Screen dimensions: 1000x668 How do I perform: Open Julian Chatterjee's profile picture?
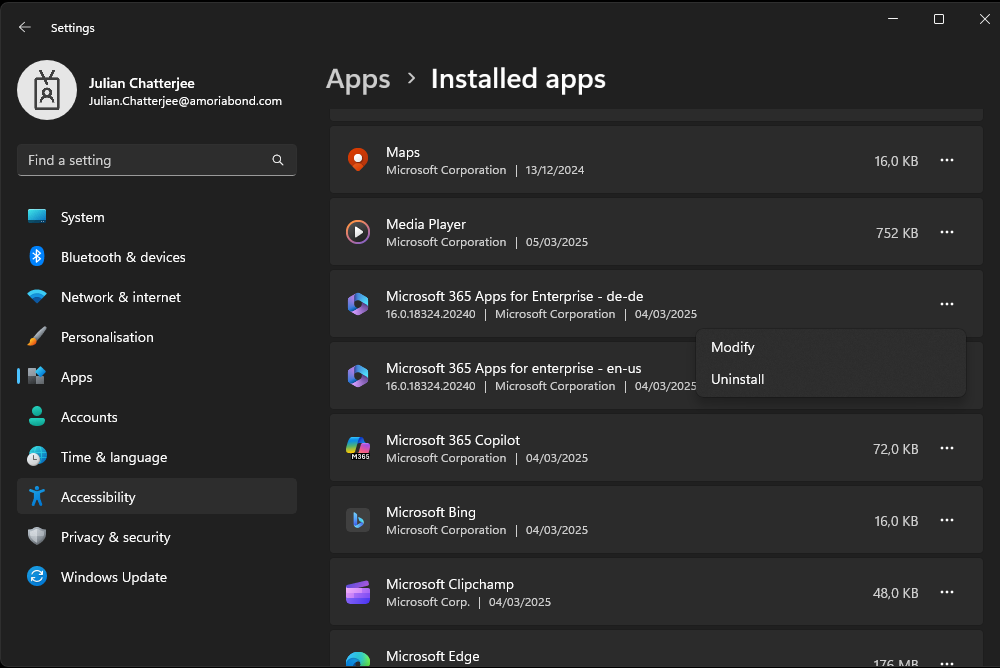(47, 91)
